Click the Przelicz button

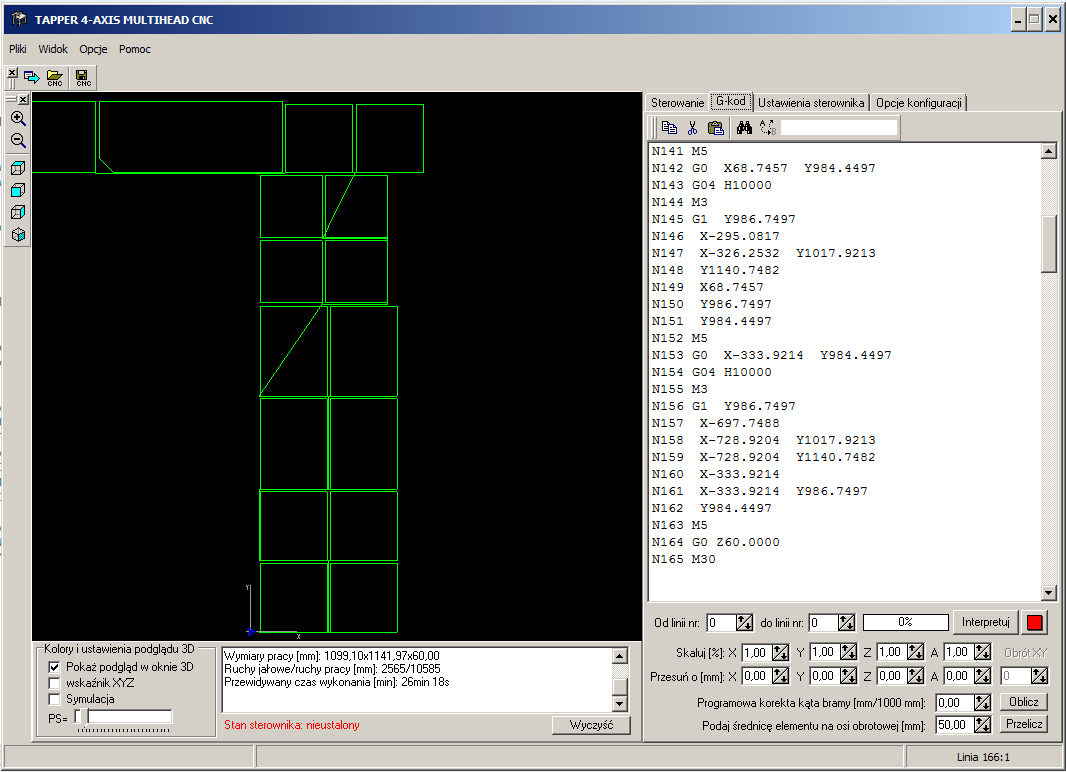1023,724
